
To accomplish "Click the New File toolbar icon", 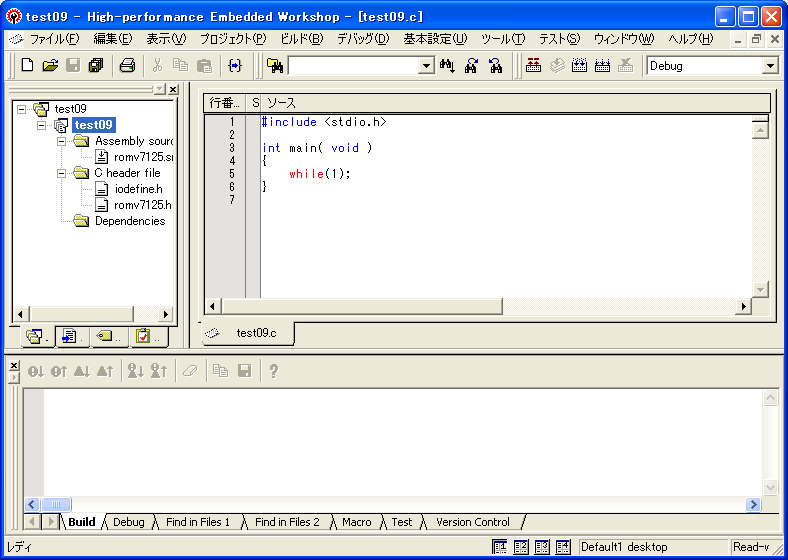I will (27, 66).
